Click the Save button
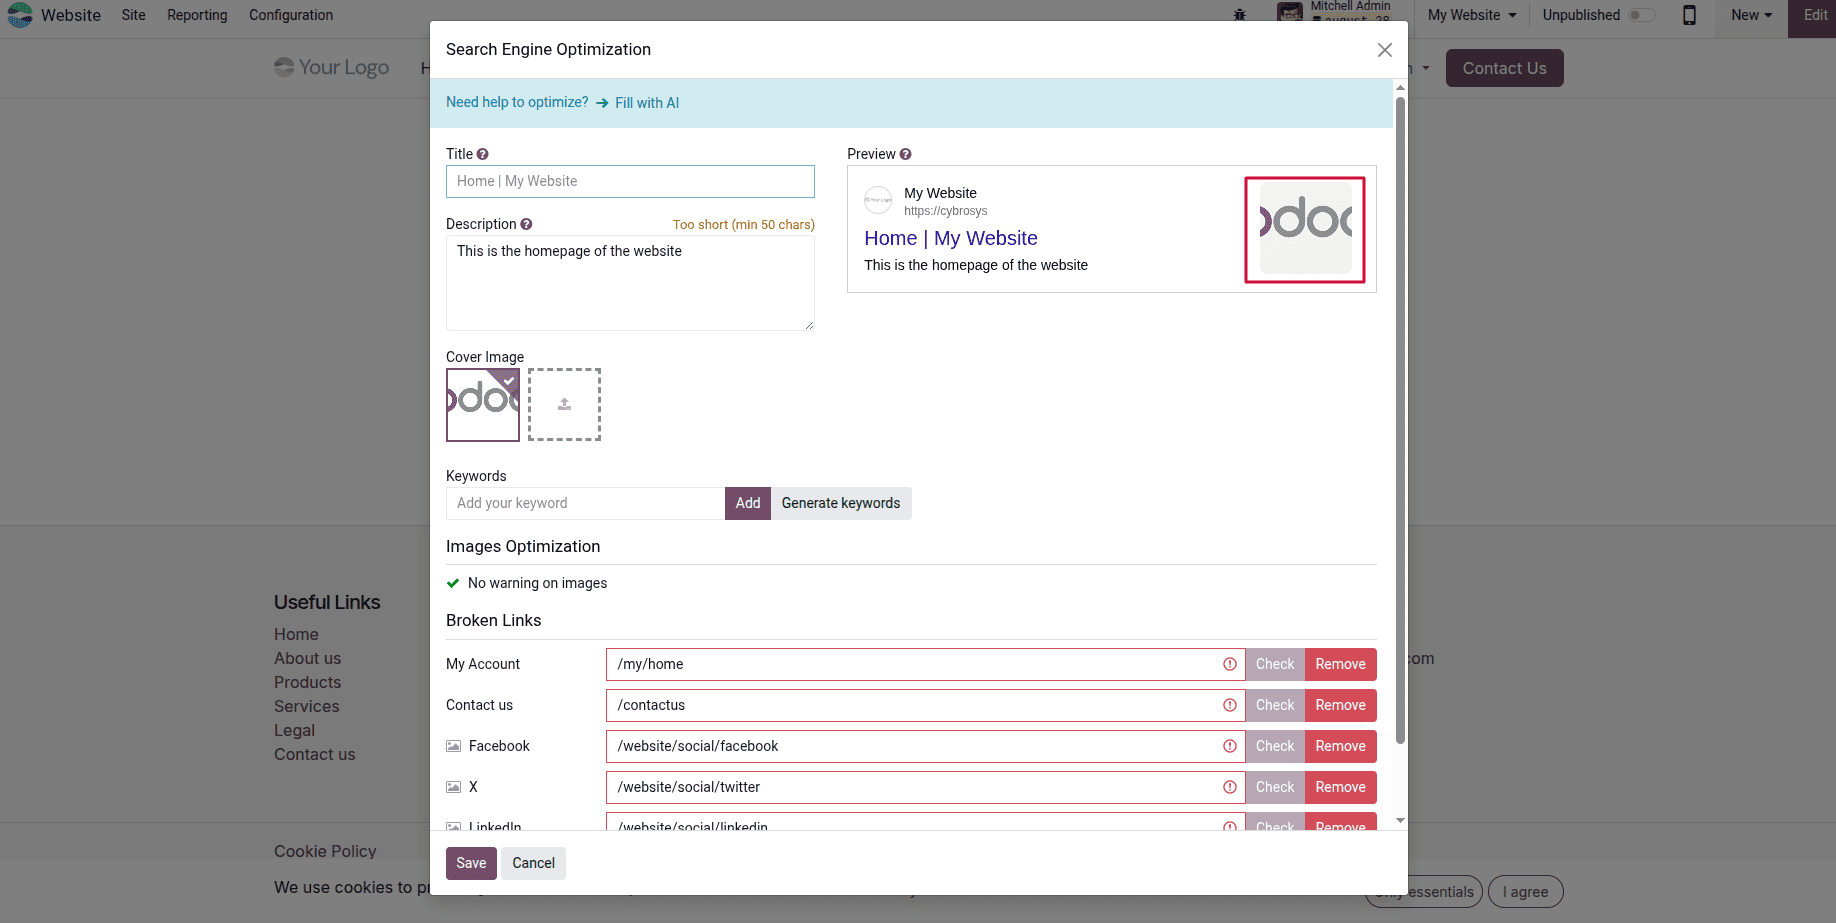 (471, 863)
